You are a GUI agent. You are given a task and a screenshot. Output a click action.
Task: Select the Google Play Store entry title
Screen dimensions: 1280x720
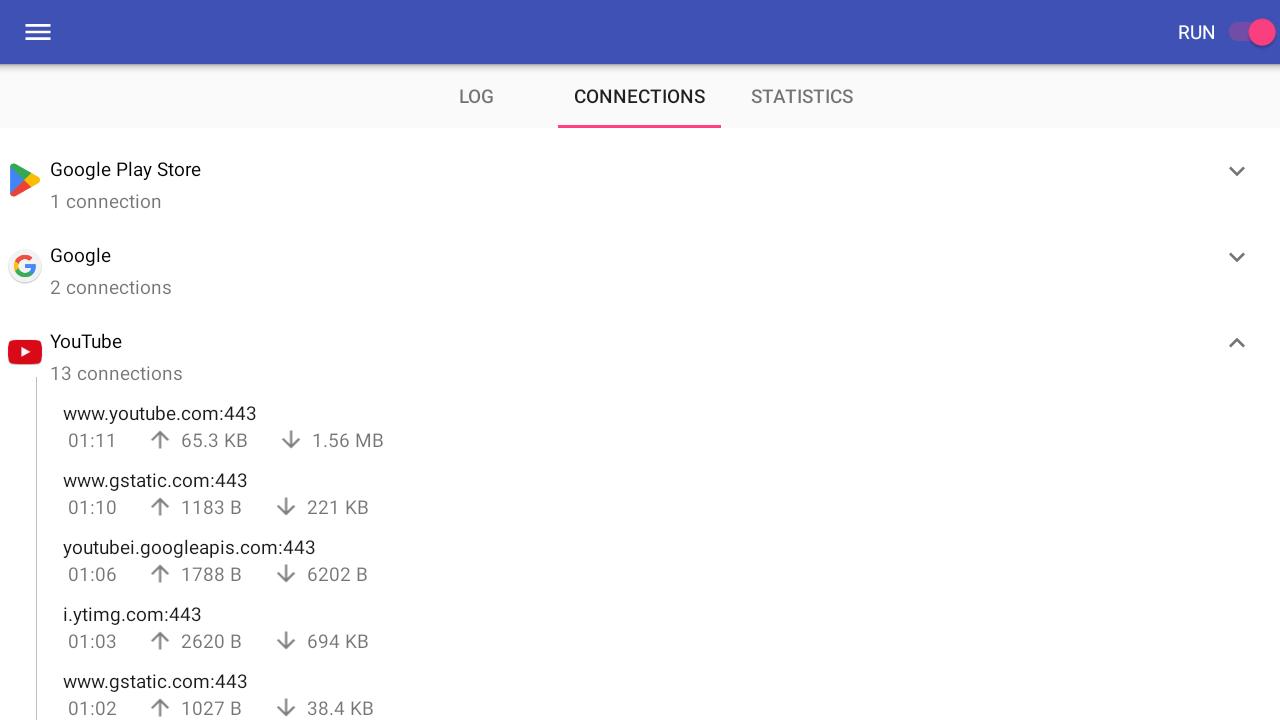point(125,170)
